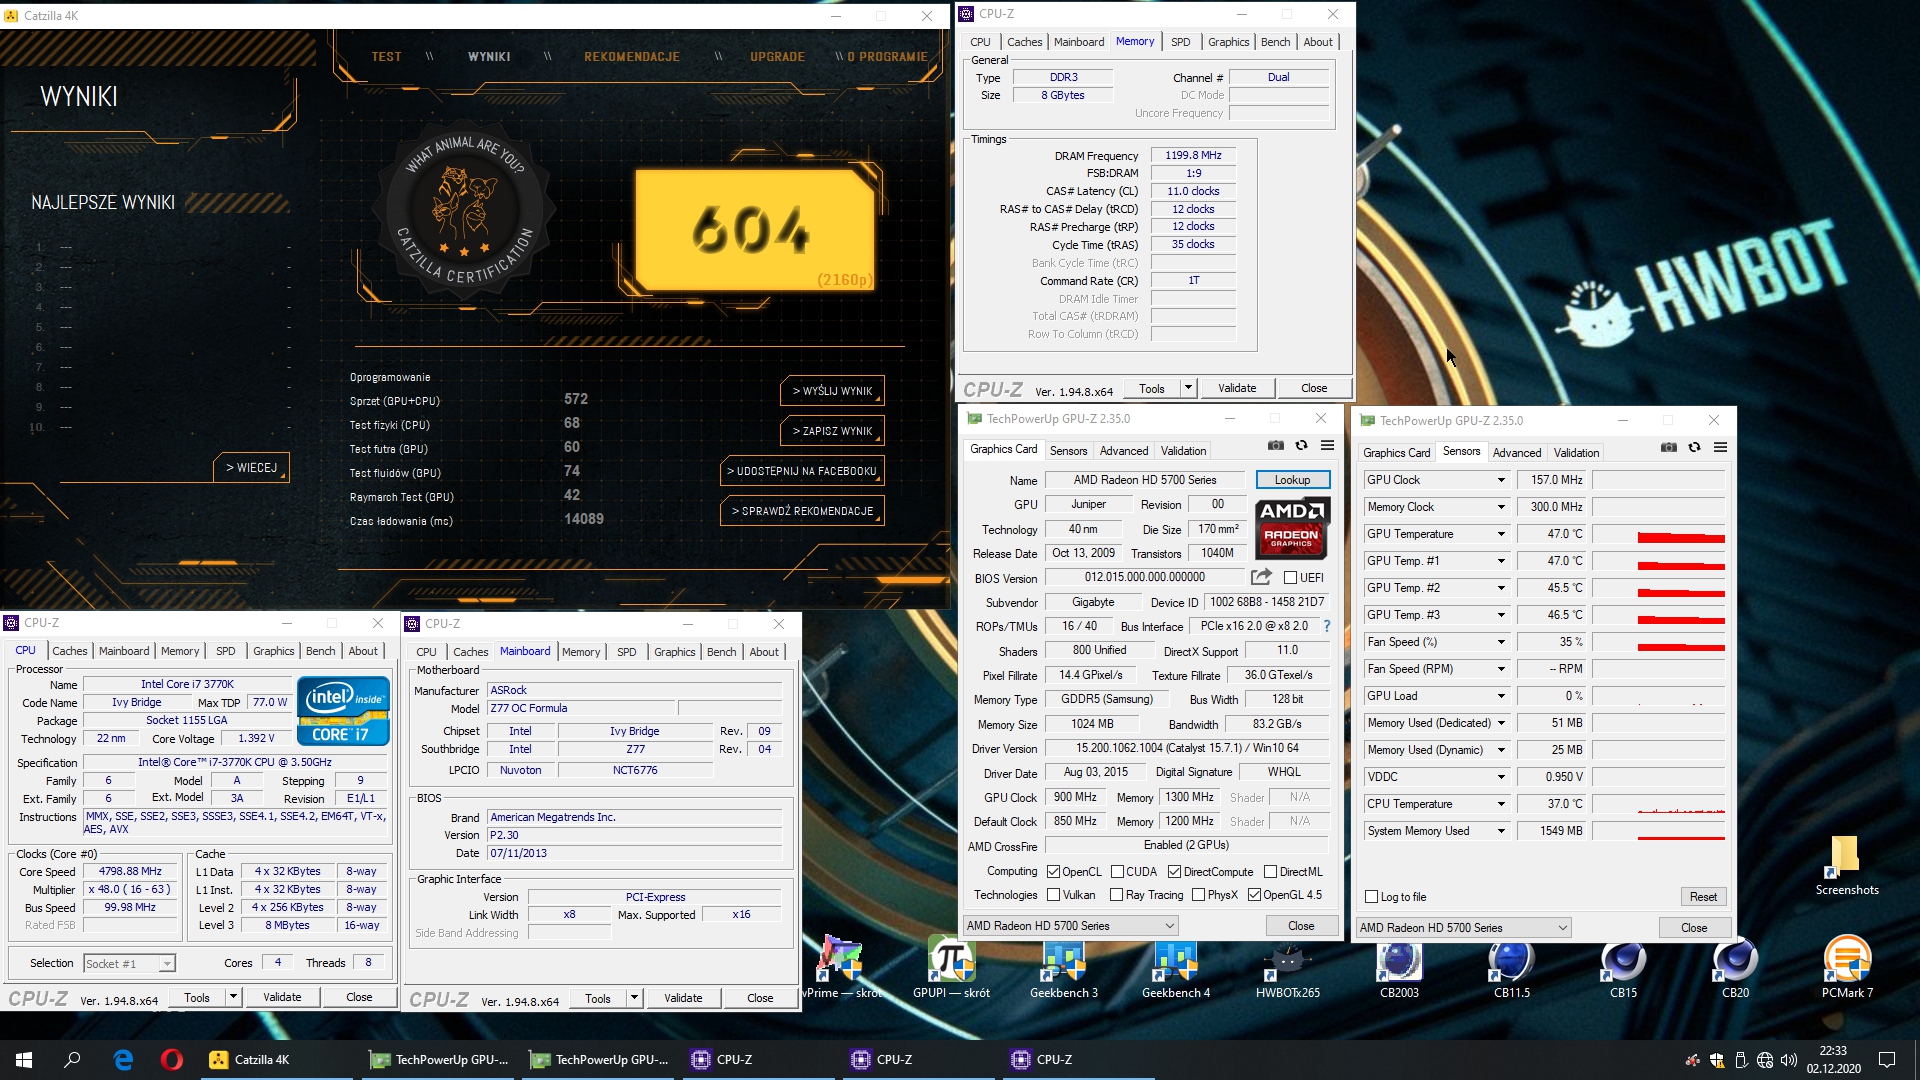Launch Microsoft Edge from taskbar

(x=123, y=1060)
